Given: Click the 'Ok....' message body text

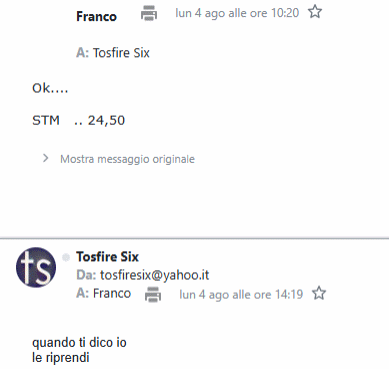Looking at the screenshot, I should [x=50, y=88].
